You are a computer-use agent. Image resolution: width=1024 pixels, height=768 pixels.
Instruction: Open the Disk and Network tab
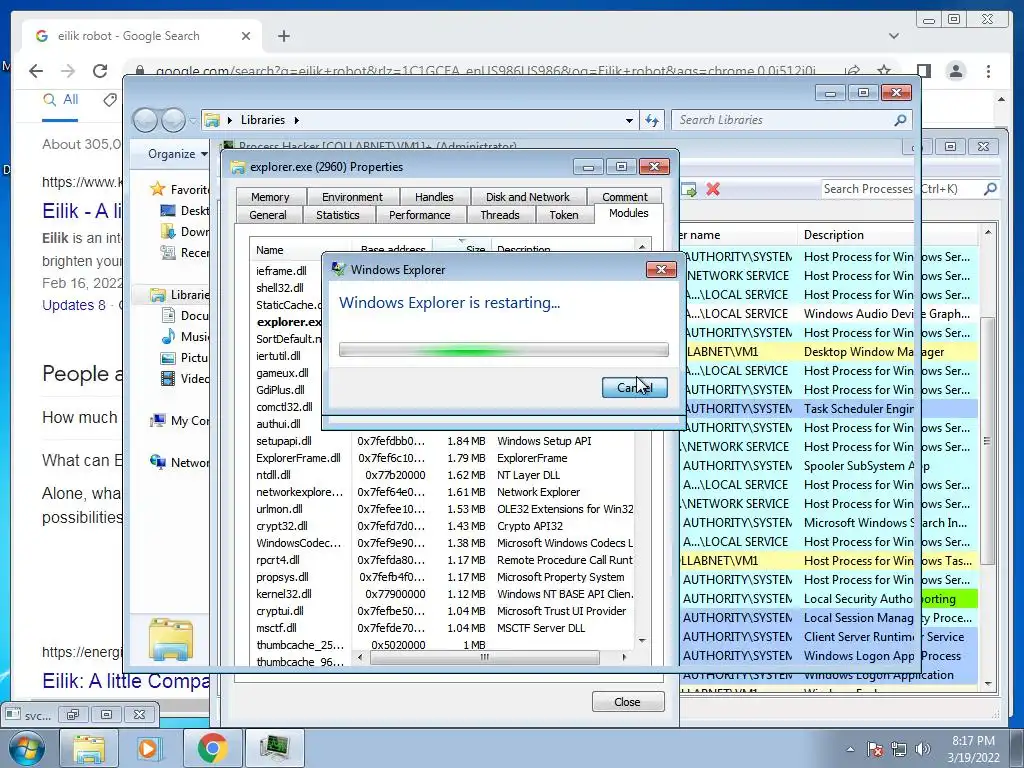coord(527,197)
